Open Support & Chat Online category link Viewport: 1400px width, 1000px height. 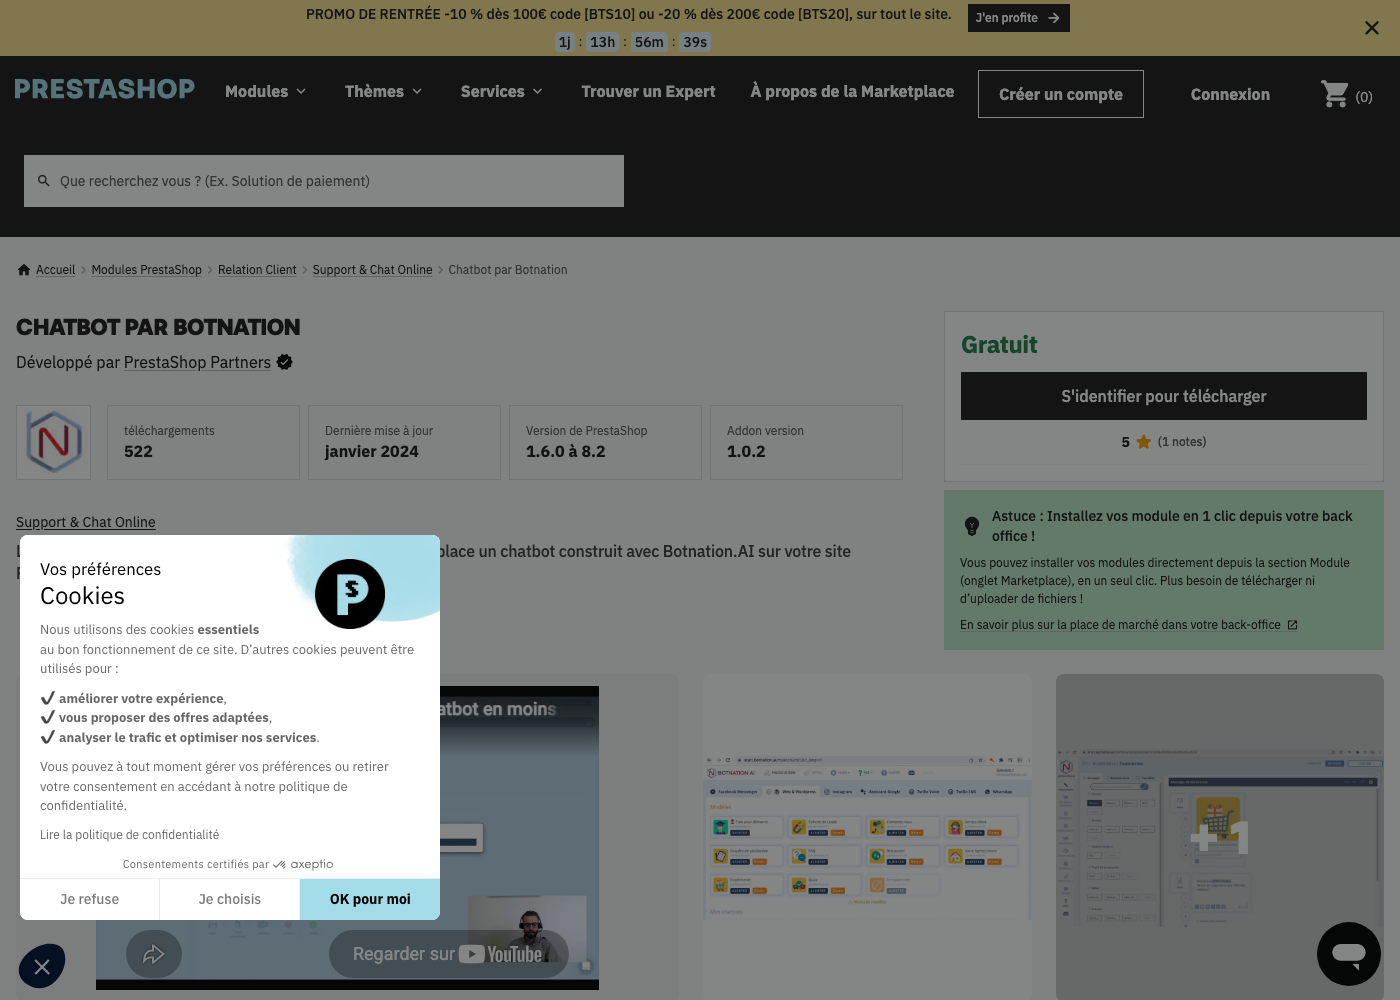(x=85, y=522)
